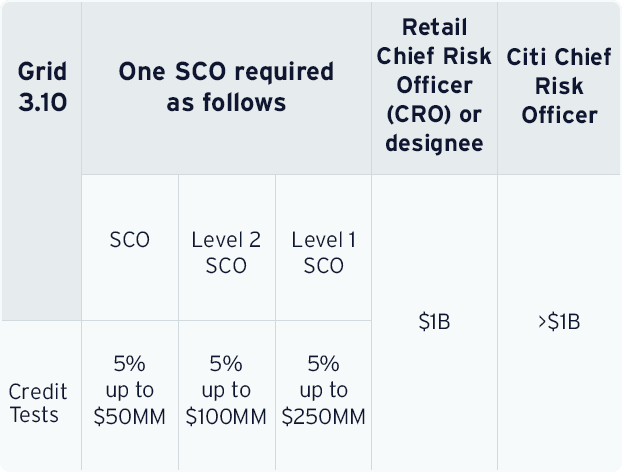Select the 'One SCO required as follows' header

226,87
